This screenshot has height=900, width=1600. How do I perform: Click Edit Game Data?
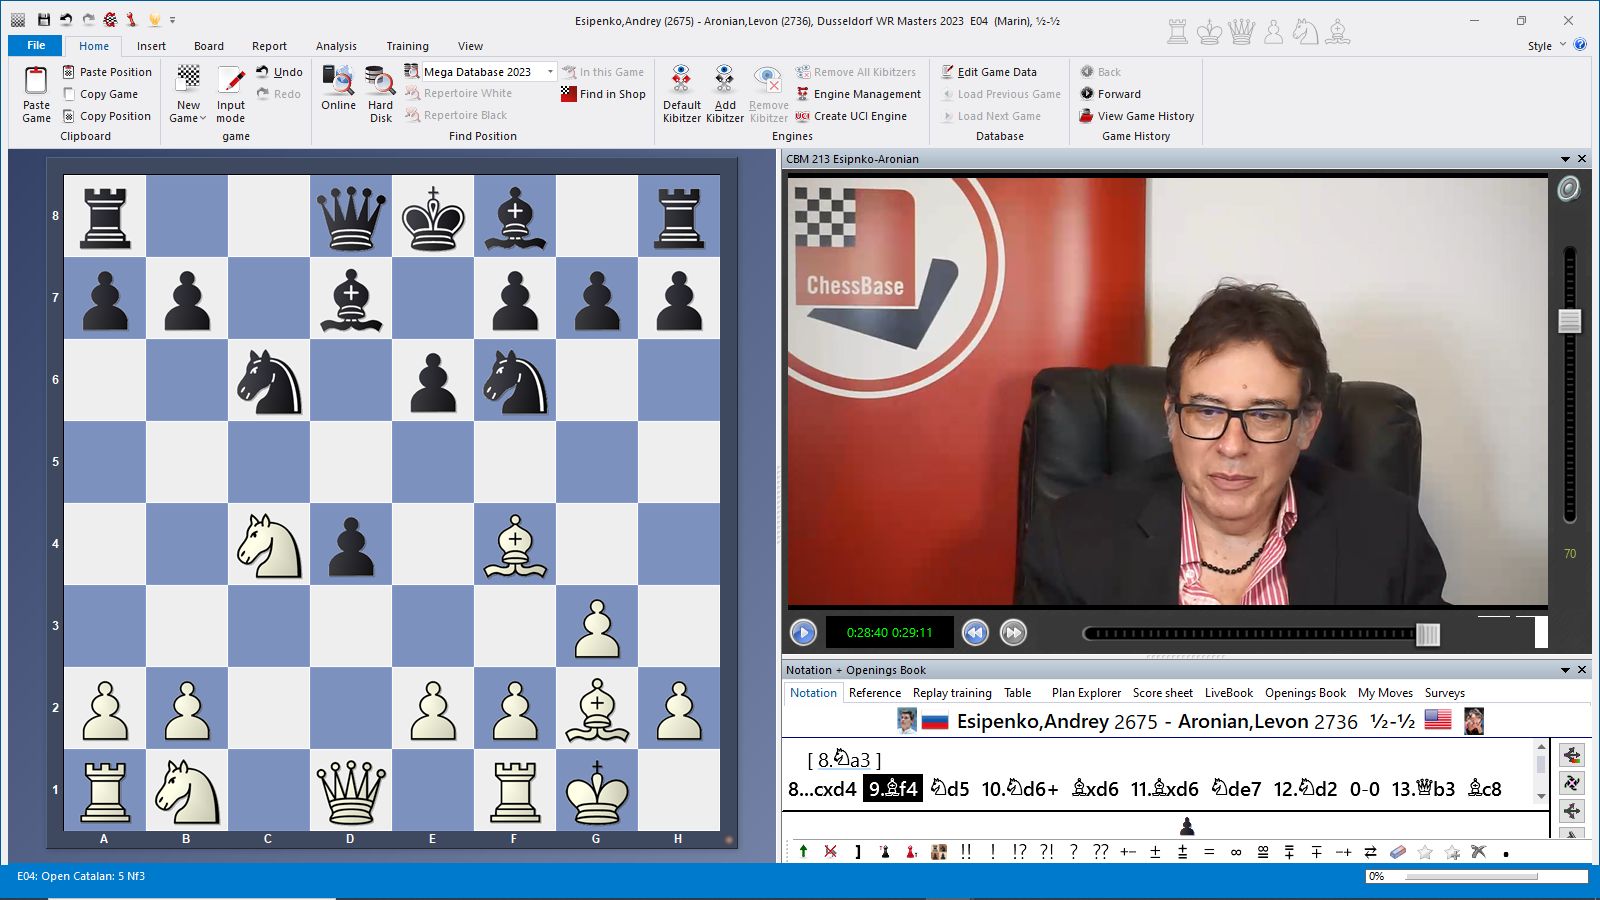[x=996, y=72]
